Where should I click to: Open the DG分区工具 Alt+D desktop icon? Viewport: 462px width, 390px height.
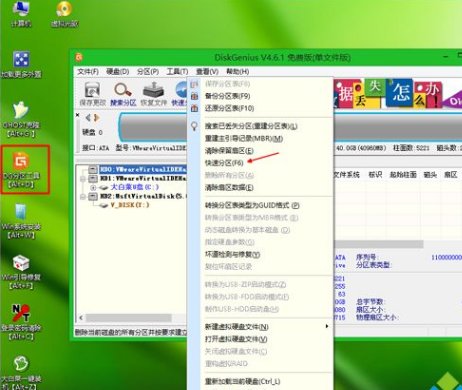(21, 170)
